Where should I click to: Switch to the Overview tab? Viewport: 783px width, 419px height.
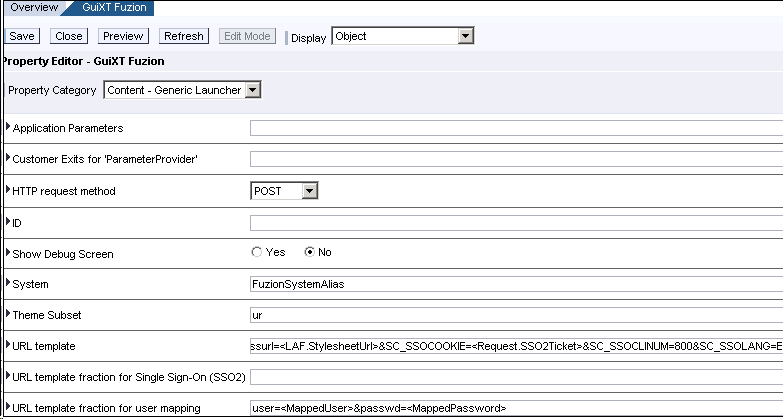click(x=33, y=7)
